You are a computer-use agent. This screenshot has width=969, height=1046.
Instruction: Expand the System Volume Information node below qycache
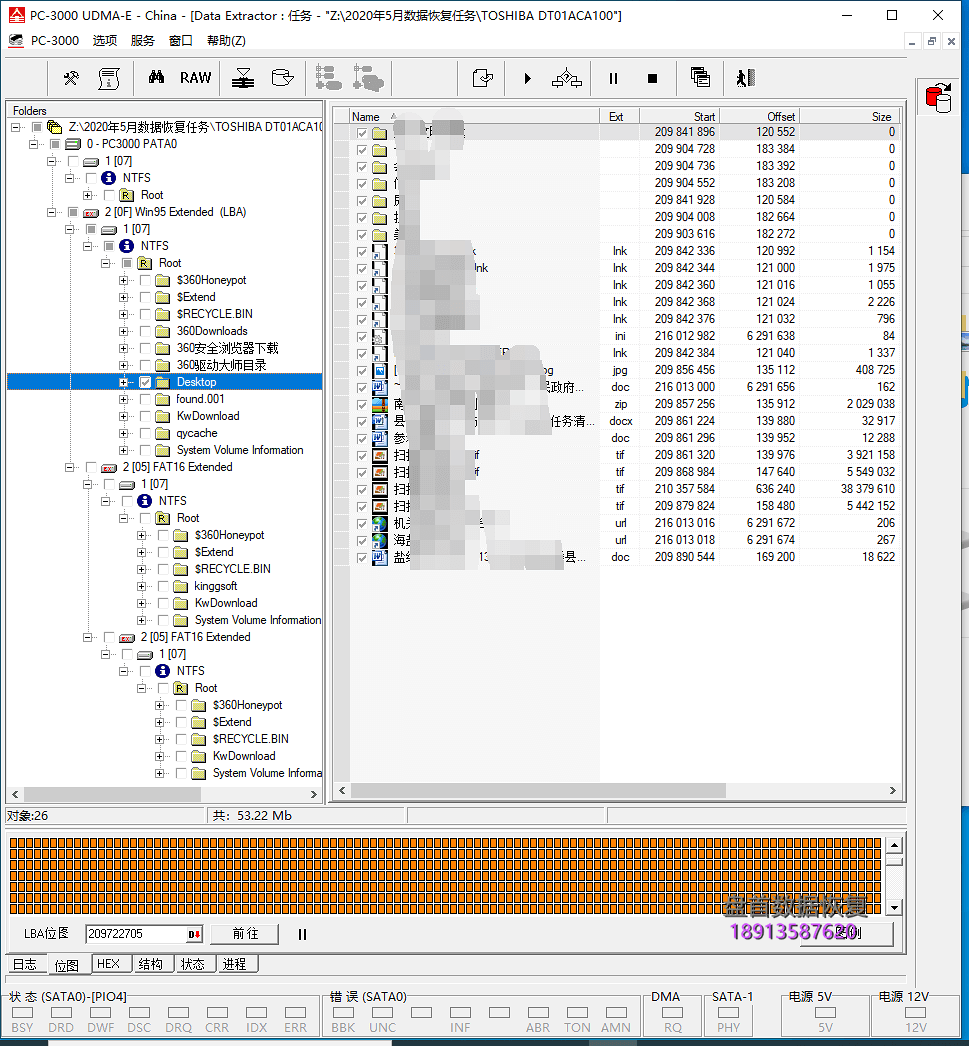[123, 450]
